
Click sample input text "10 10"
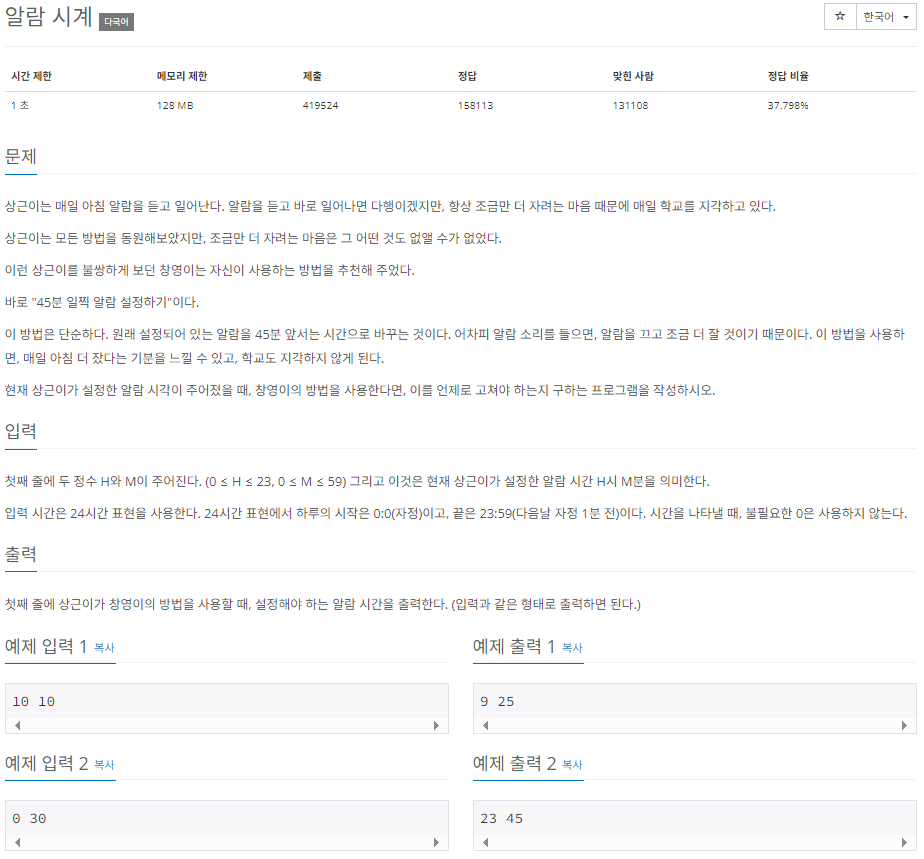pos(34,702)
